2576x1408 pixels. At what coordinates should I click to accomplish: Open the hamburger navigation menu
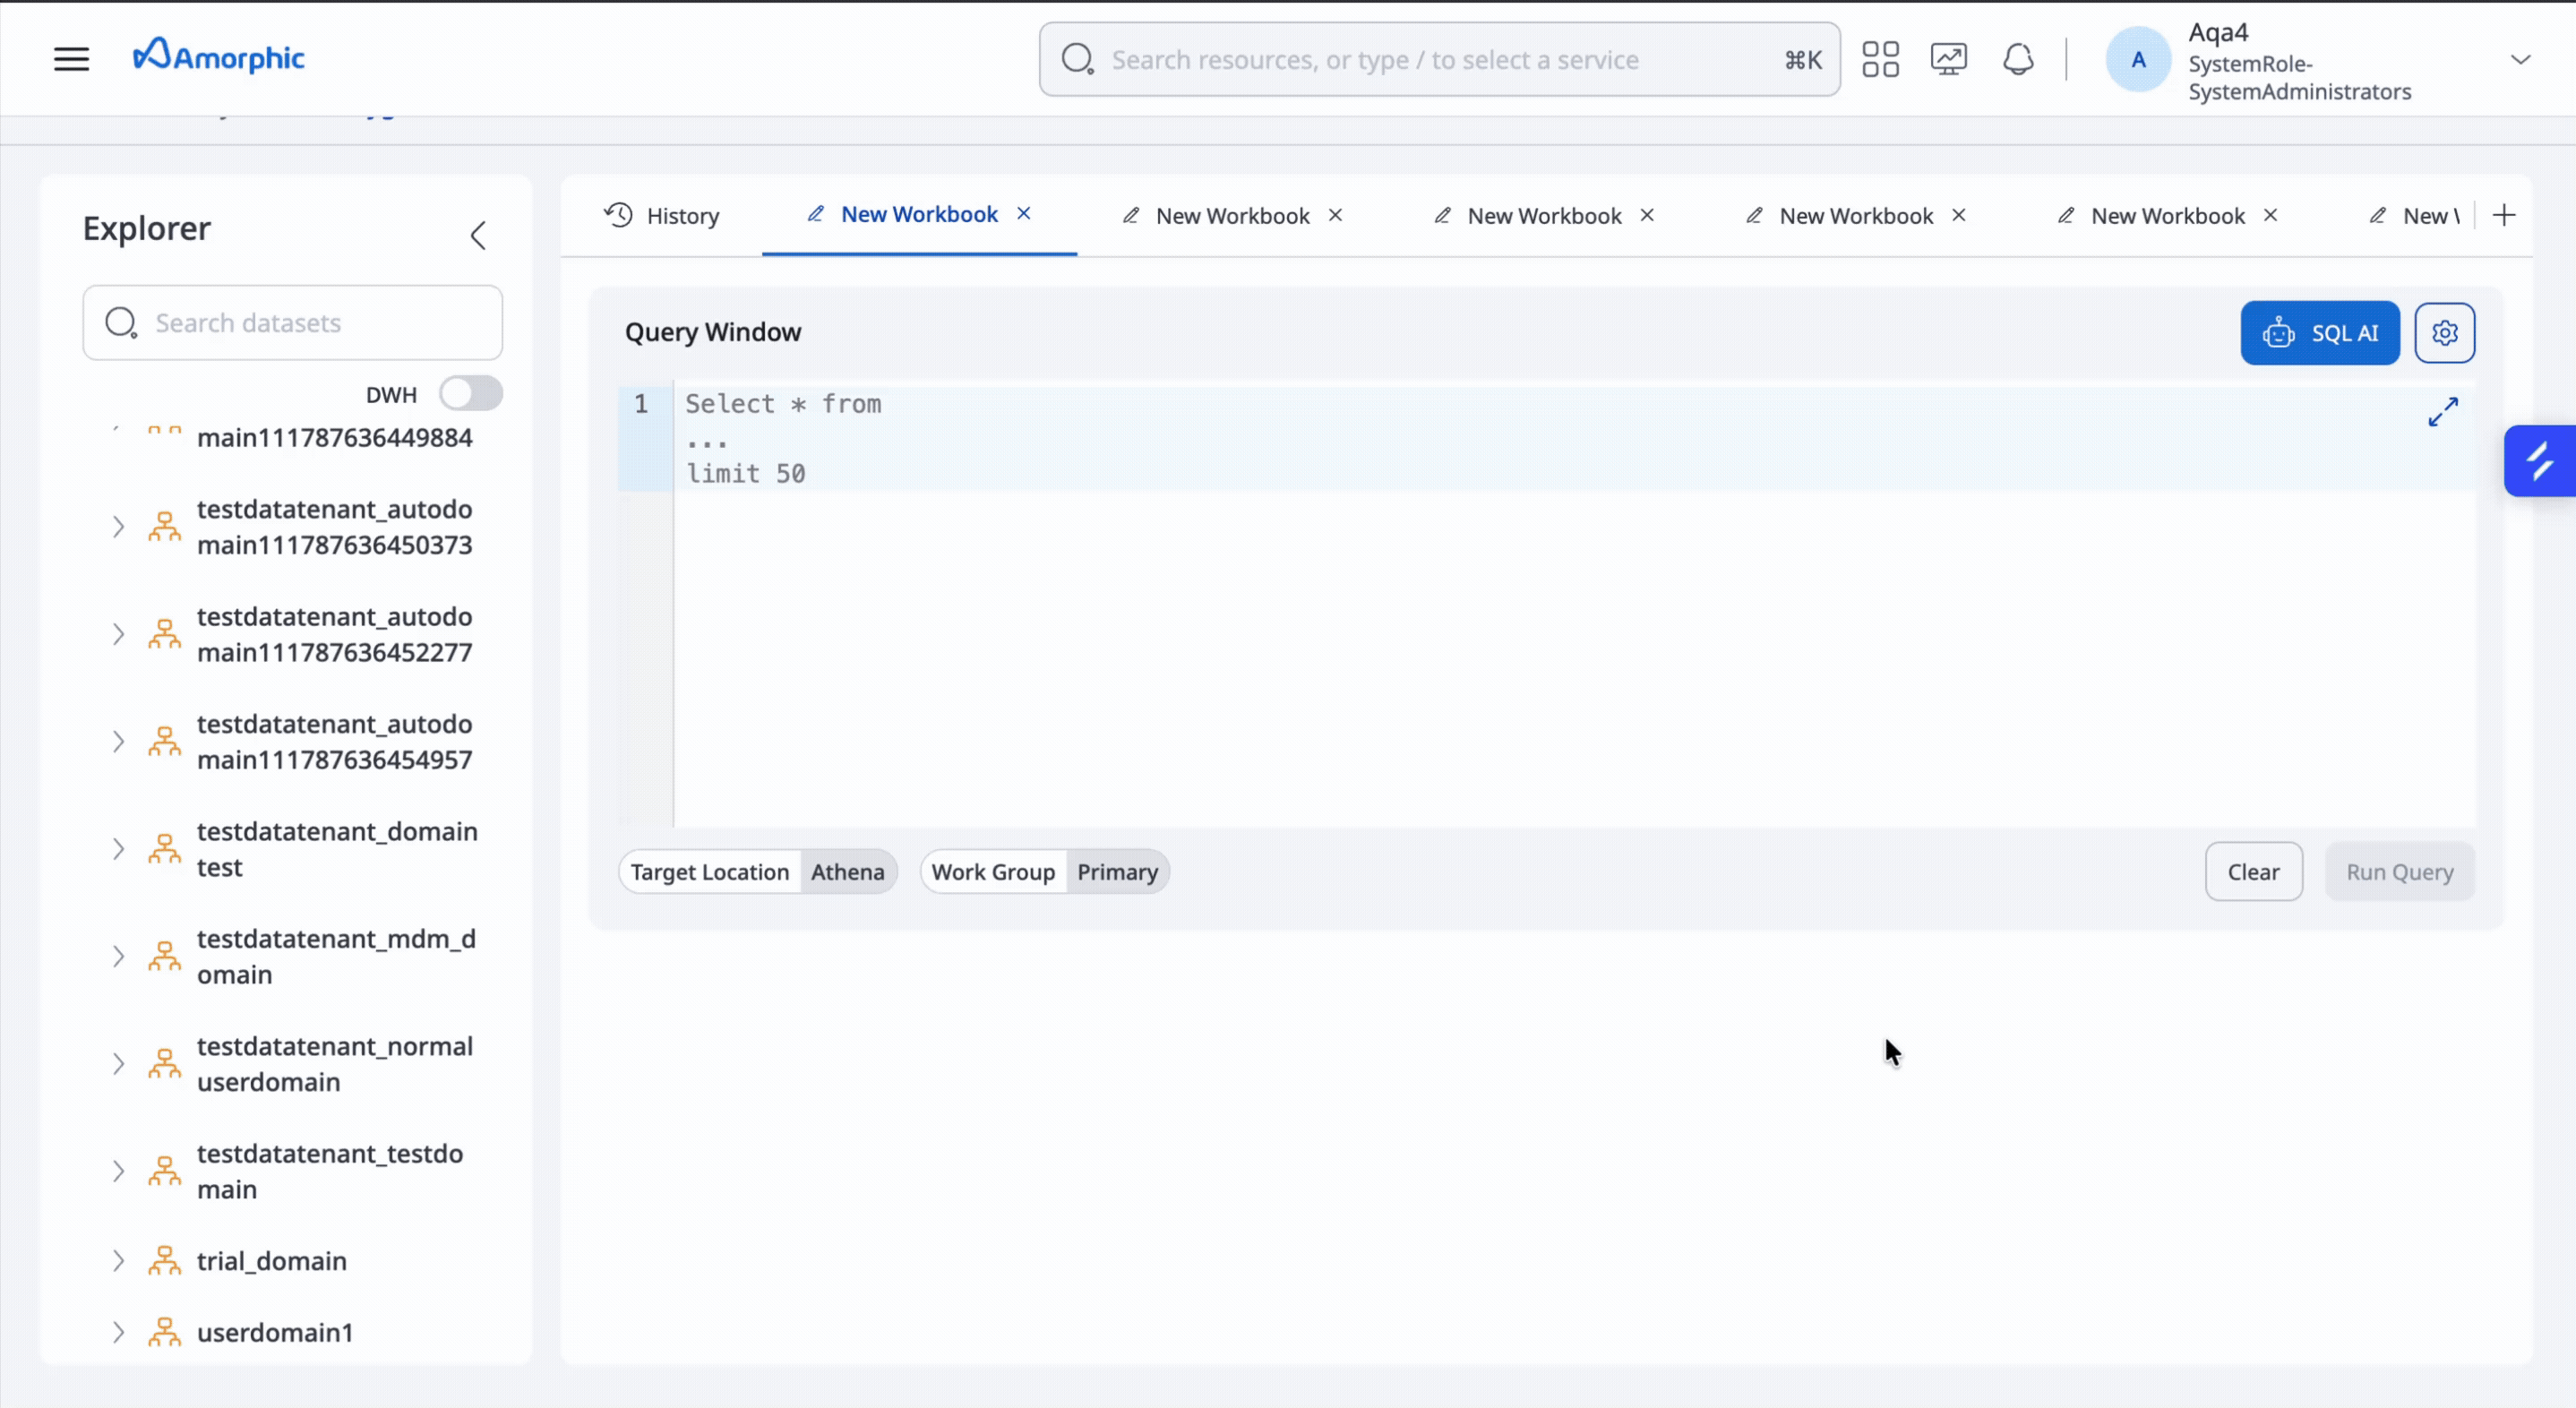click(x=71, y=59)
